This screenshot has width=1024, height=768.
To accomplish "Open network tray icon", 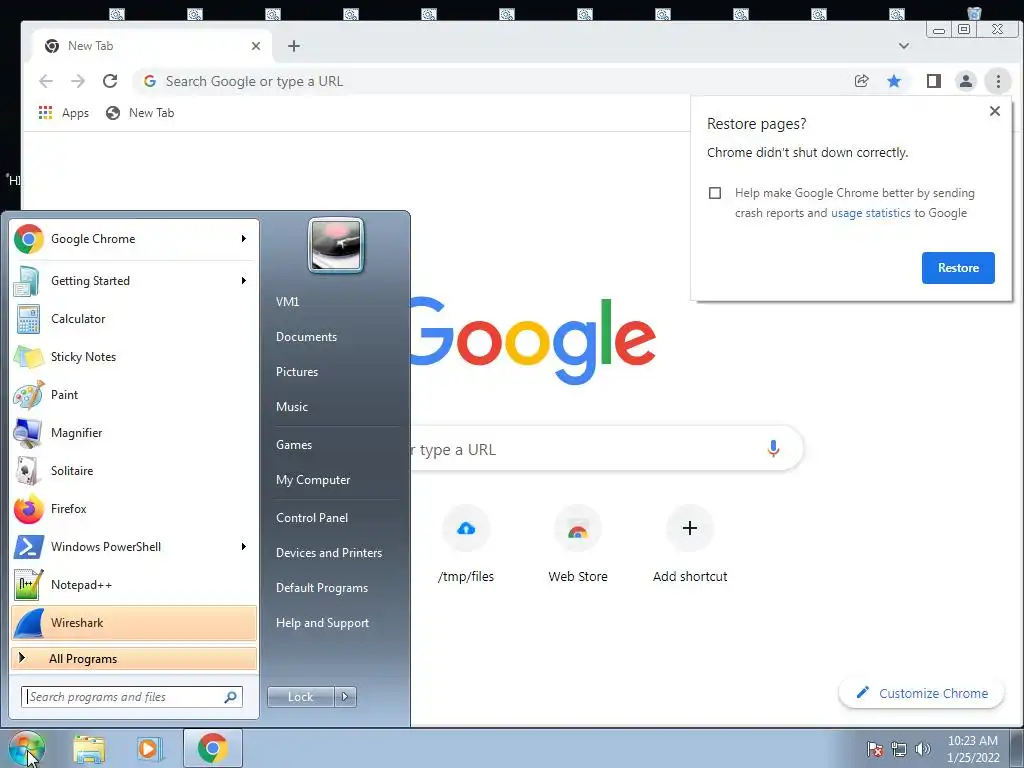I will tap(899, 749).
